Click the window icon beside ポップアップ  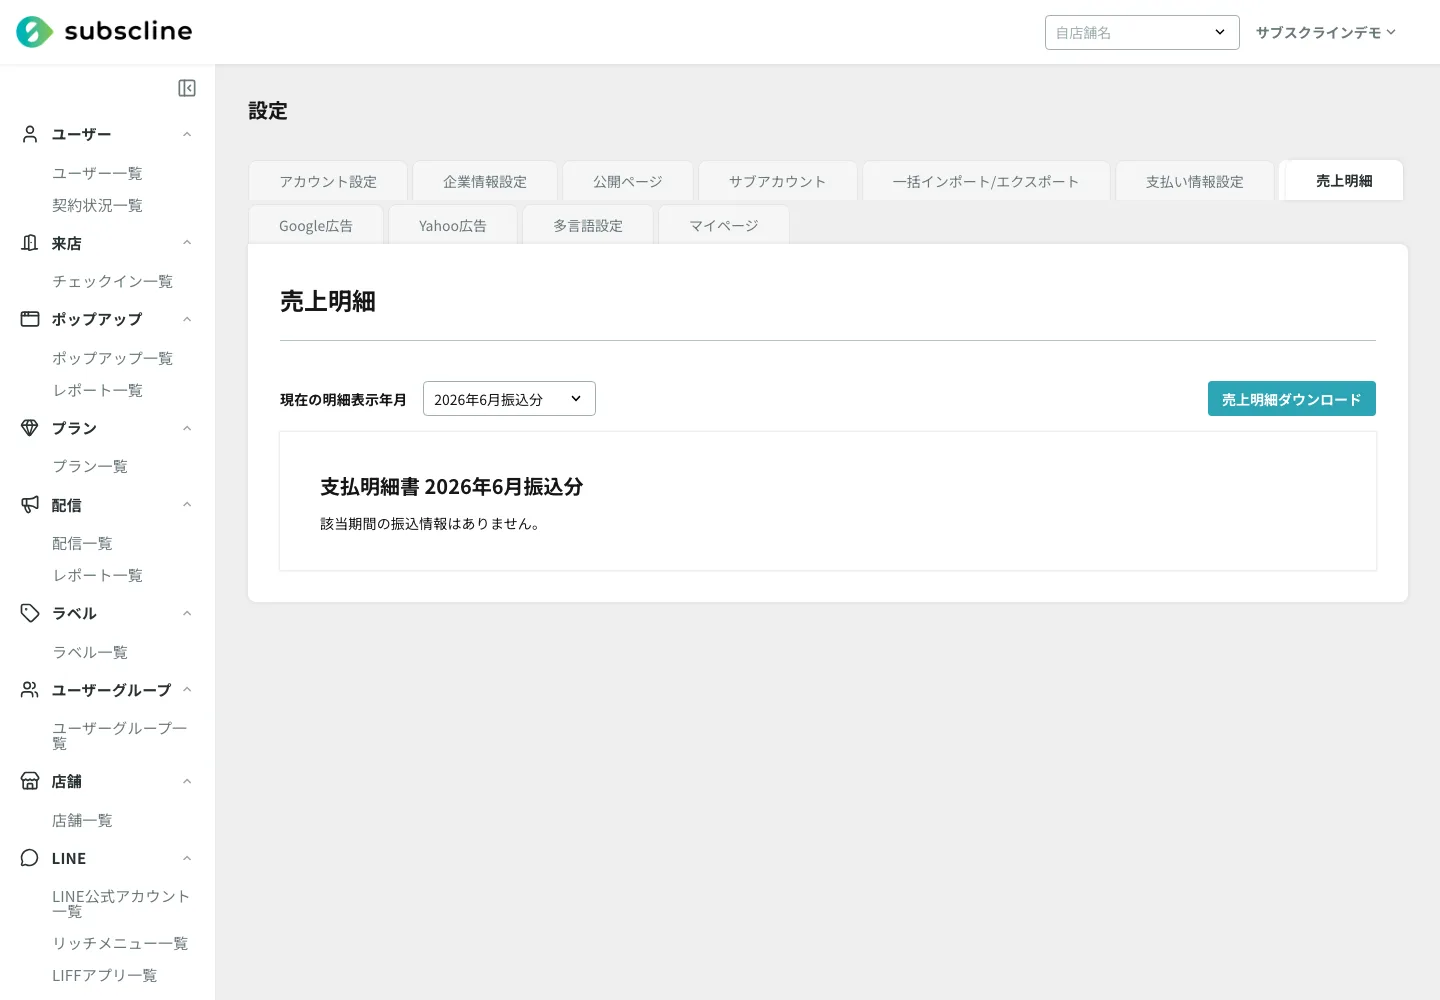pyautogui.click(x=30, y=319)
